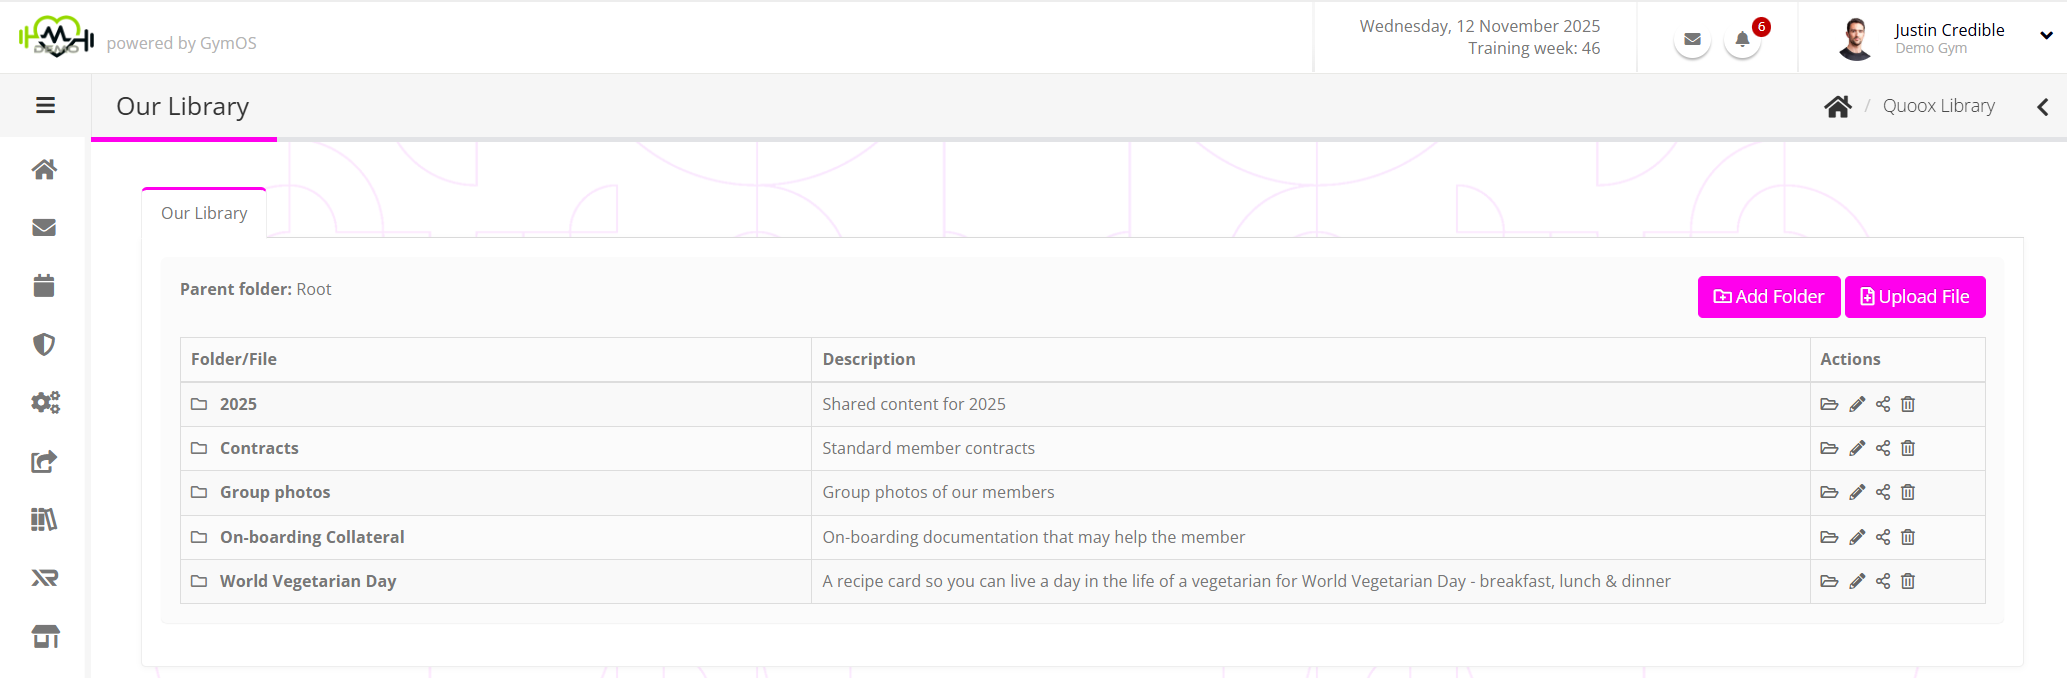
Task: Click the Upload File button
Action: point(1914,297)
